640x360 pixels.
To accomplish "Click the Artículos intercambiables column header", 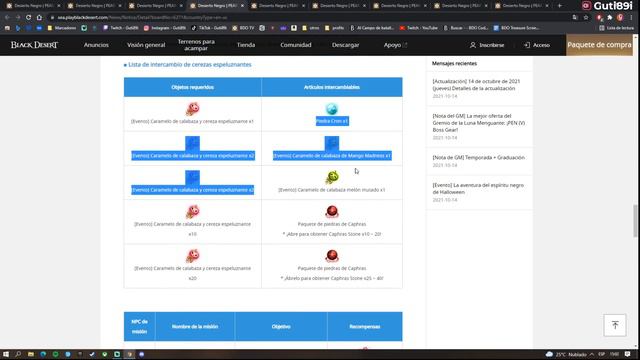I will [332, 87].
